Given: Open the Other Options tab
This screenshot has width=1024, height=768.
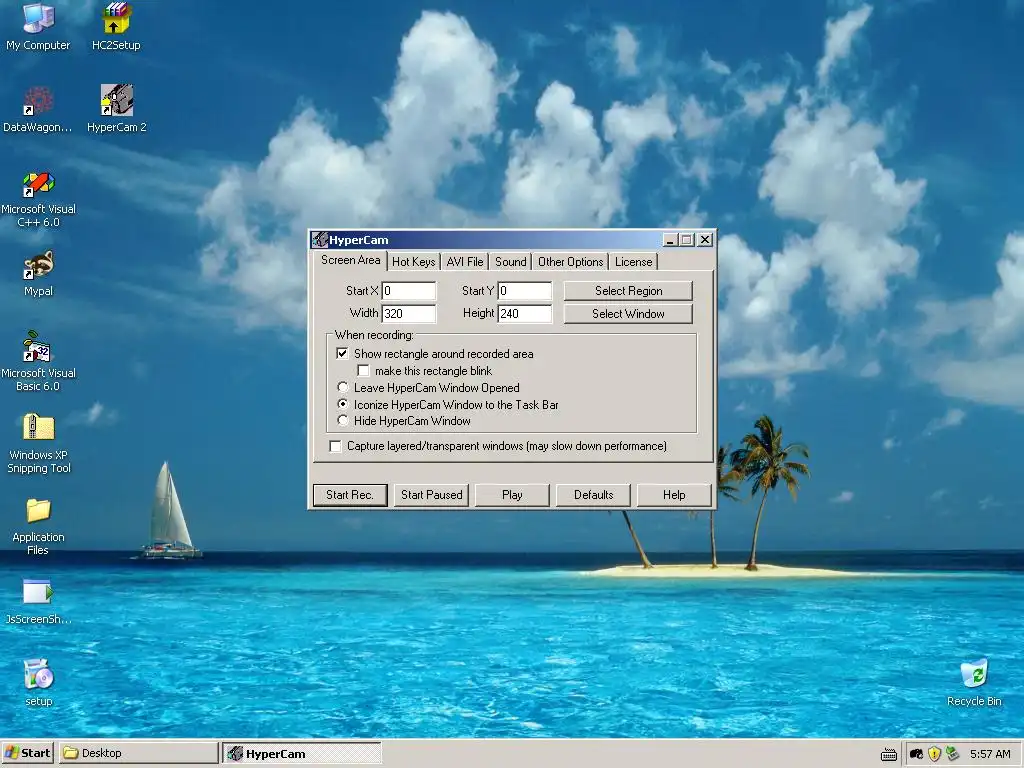Looking at the screenshot, I should (571, 262).
